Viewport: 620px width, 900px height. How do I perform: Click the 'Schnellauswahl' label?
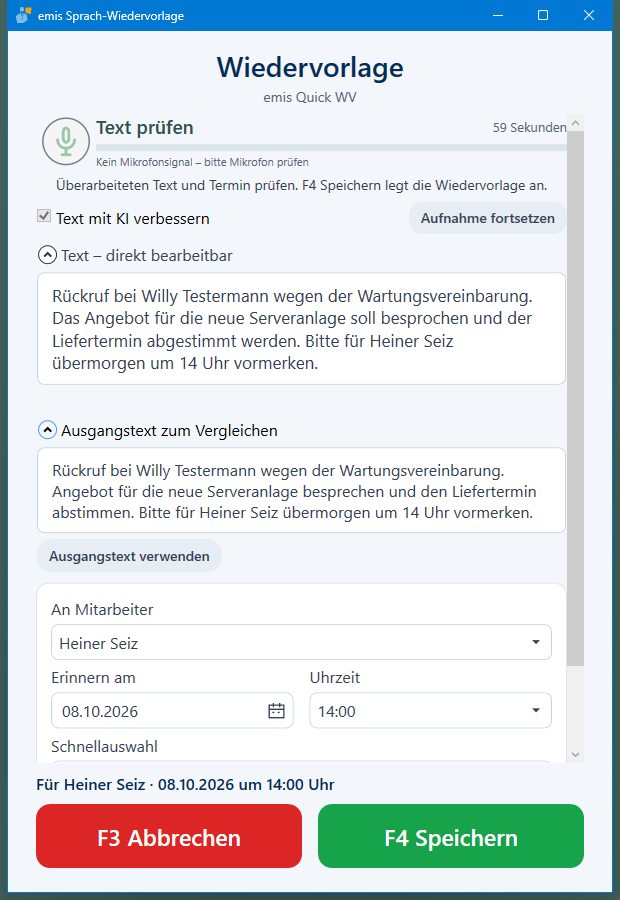(104, 747)
